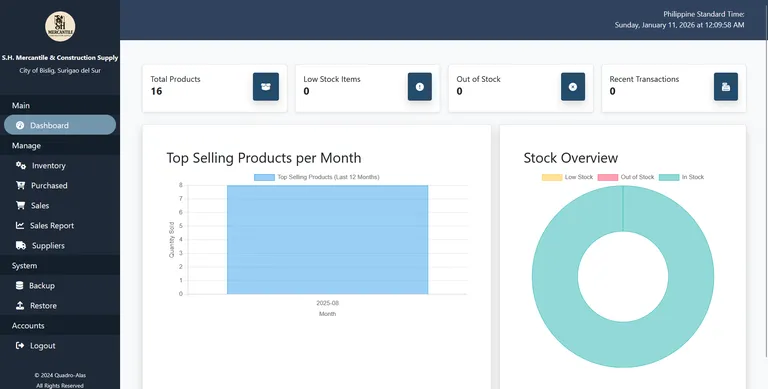Click the yellow Low Stock color swatch
Viewport: 768px width, 389px height.
pos(552,177)
